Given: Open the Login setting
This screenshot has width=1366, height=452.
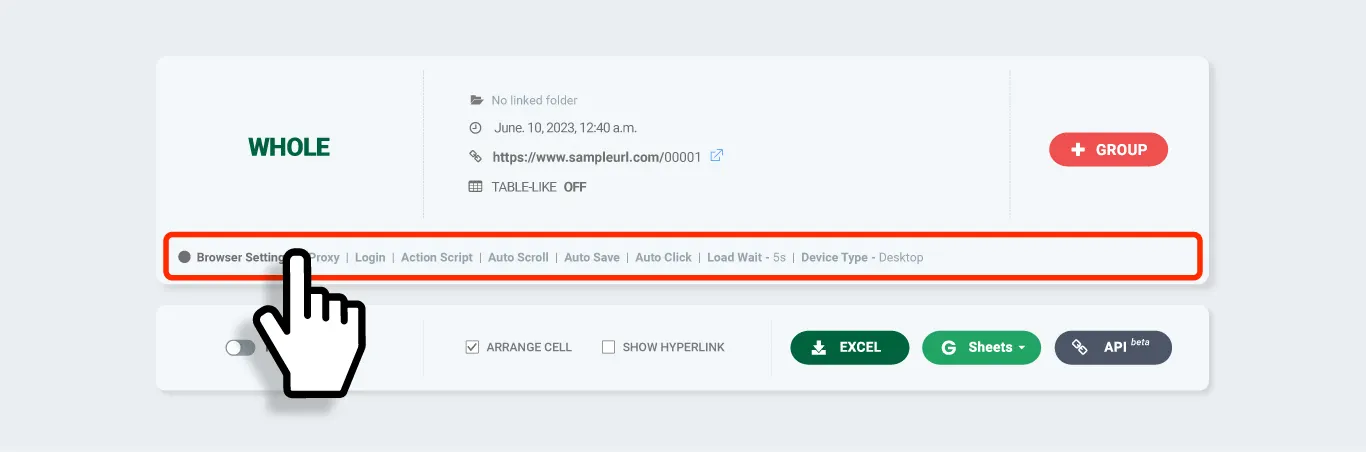Looking at the screenshot, I should pyautogui.click(x=370, y=257).
